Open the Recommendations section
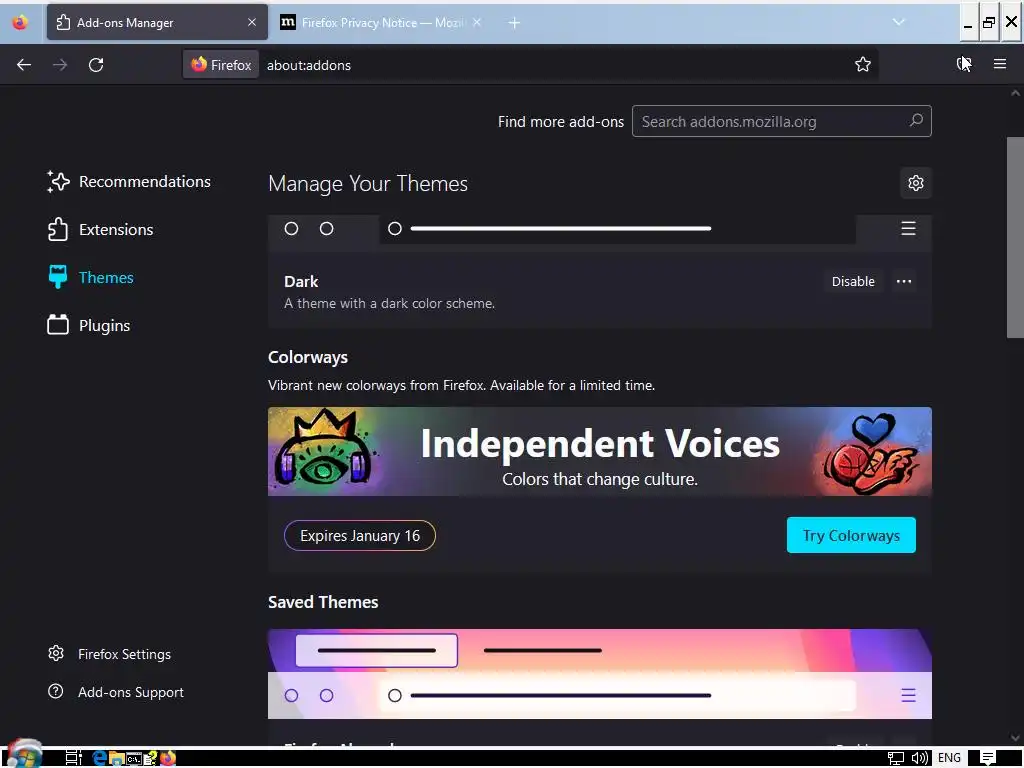The height and width of the screenshot is (768, 1024). tap(129, 182)
